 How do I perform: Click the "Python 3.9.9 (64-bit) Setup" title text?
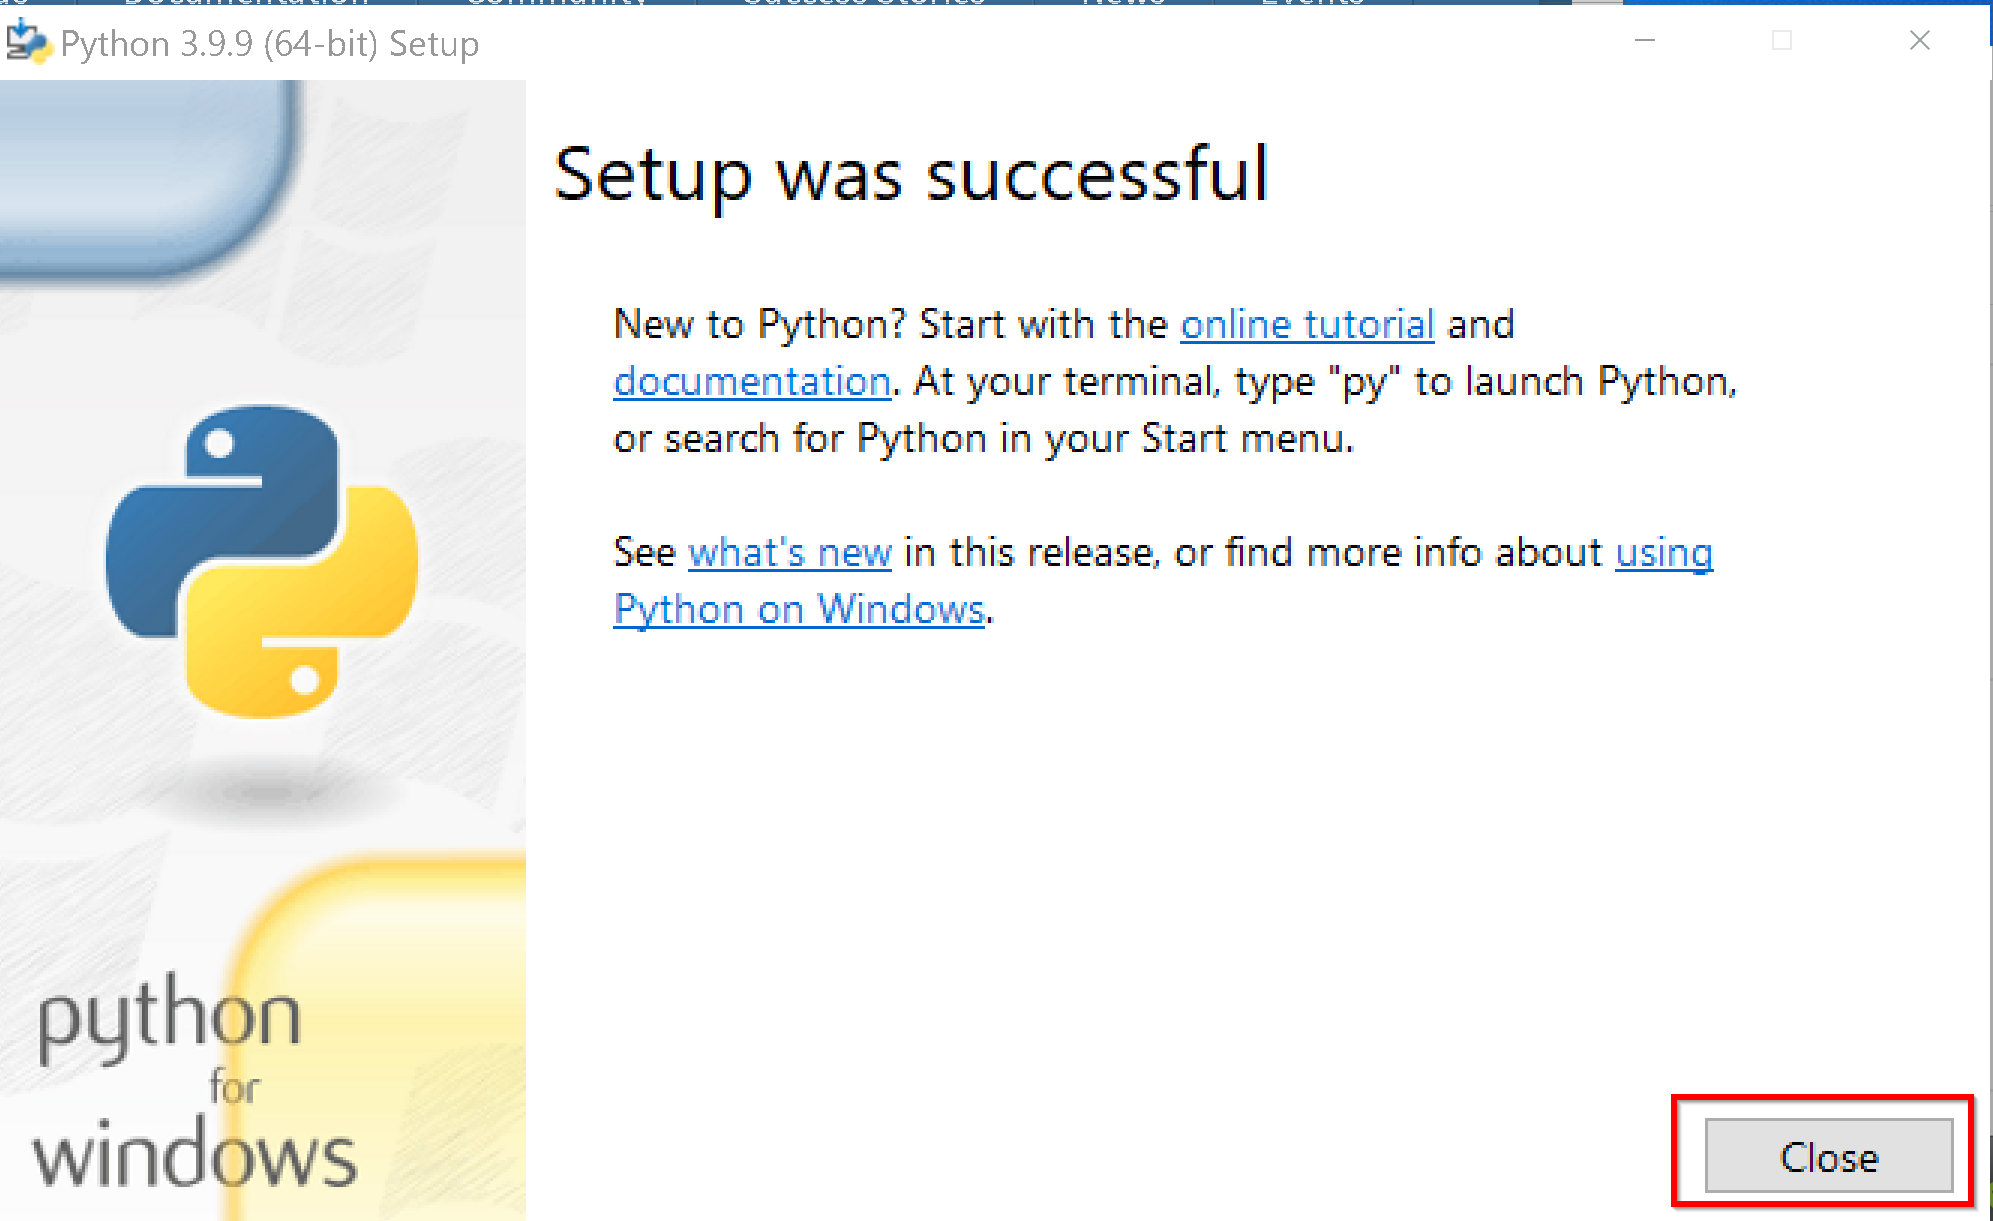tap(269, 44)
